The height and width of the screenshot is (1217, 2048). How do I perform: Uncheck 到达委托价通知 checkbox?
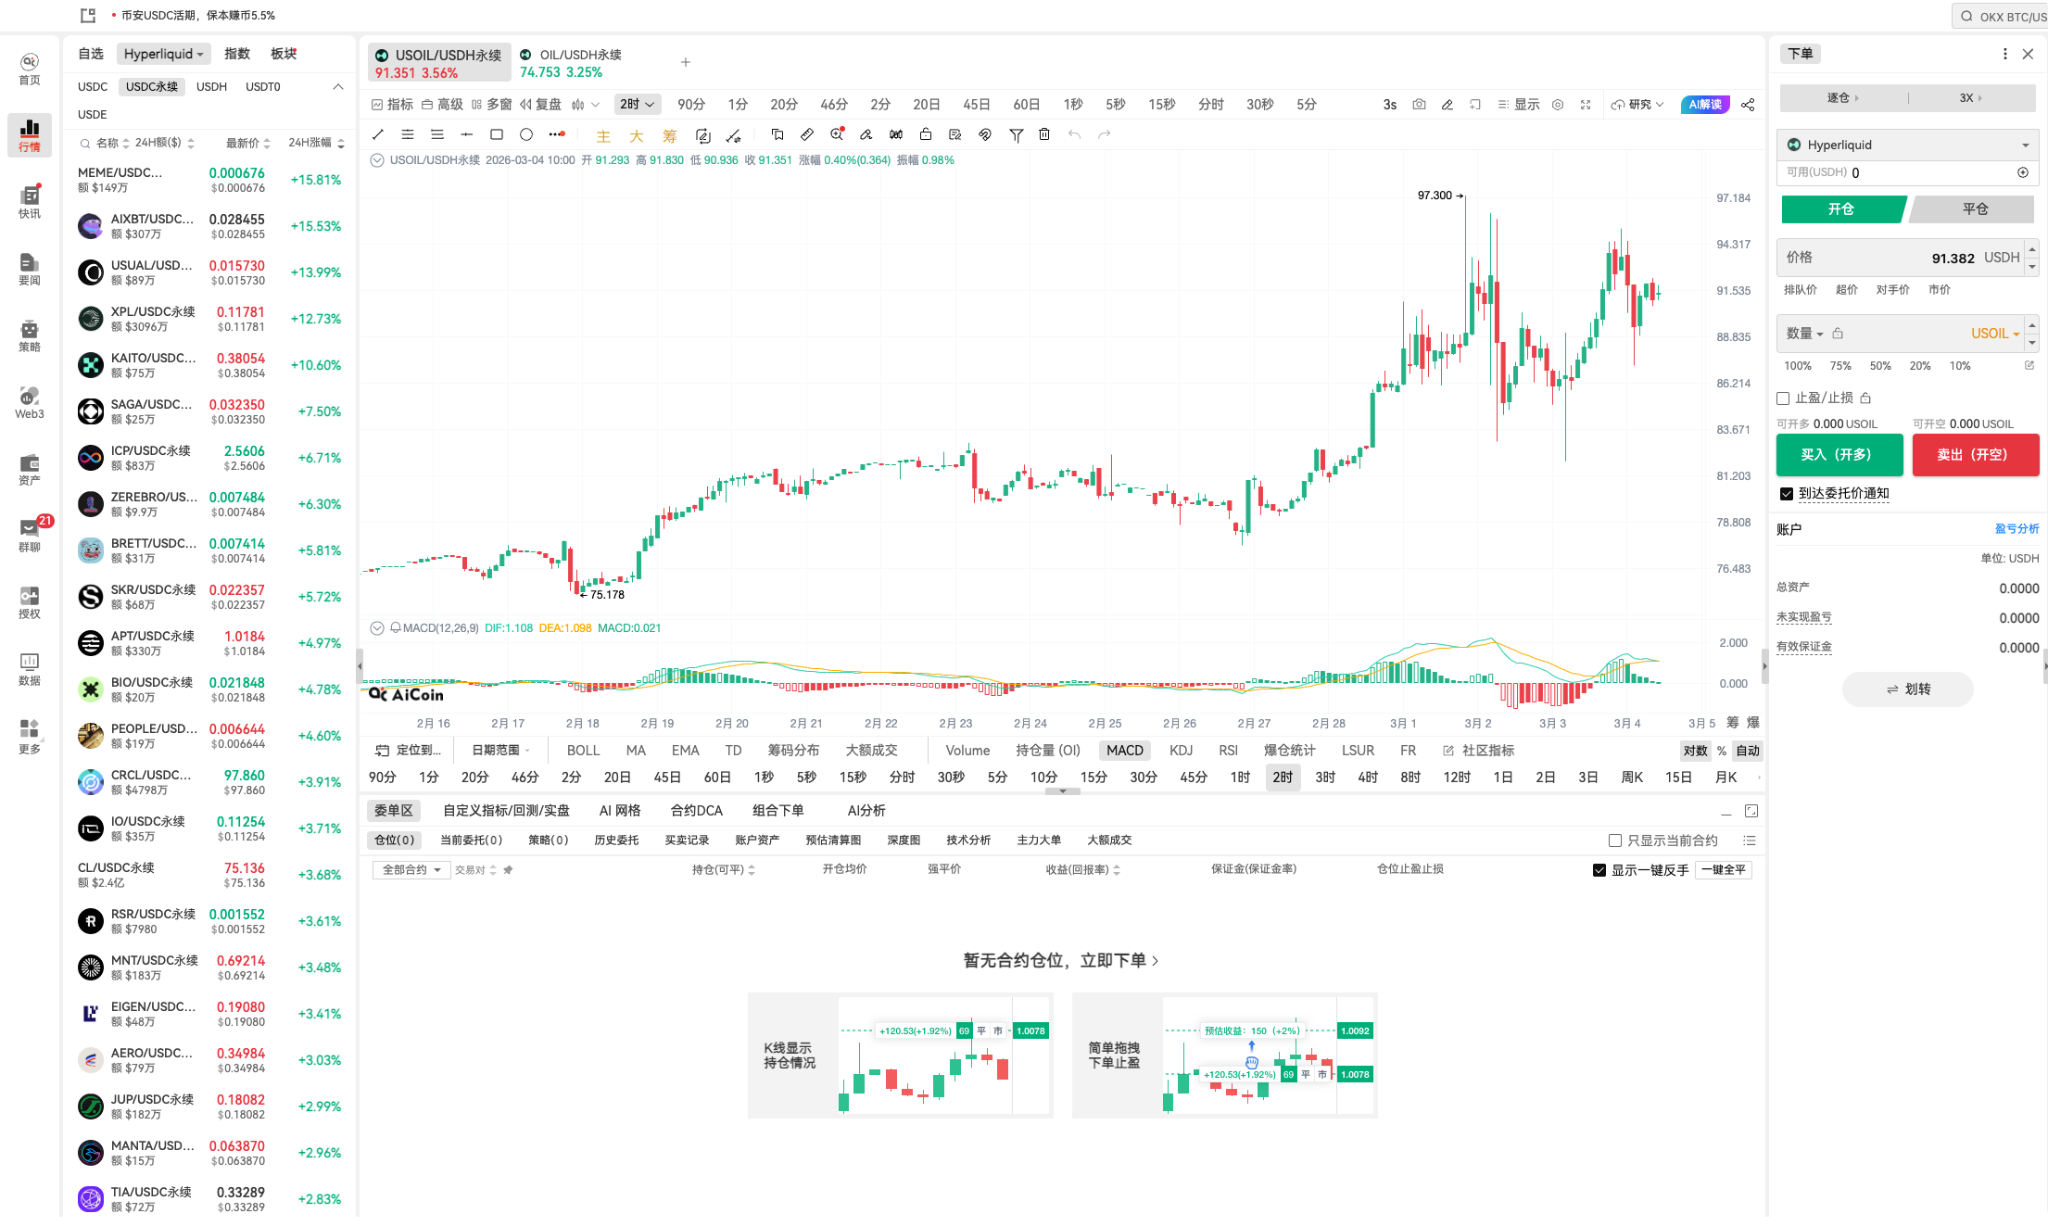1786,493
